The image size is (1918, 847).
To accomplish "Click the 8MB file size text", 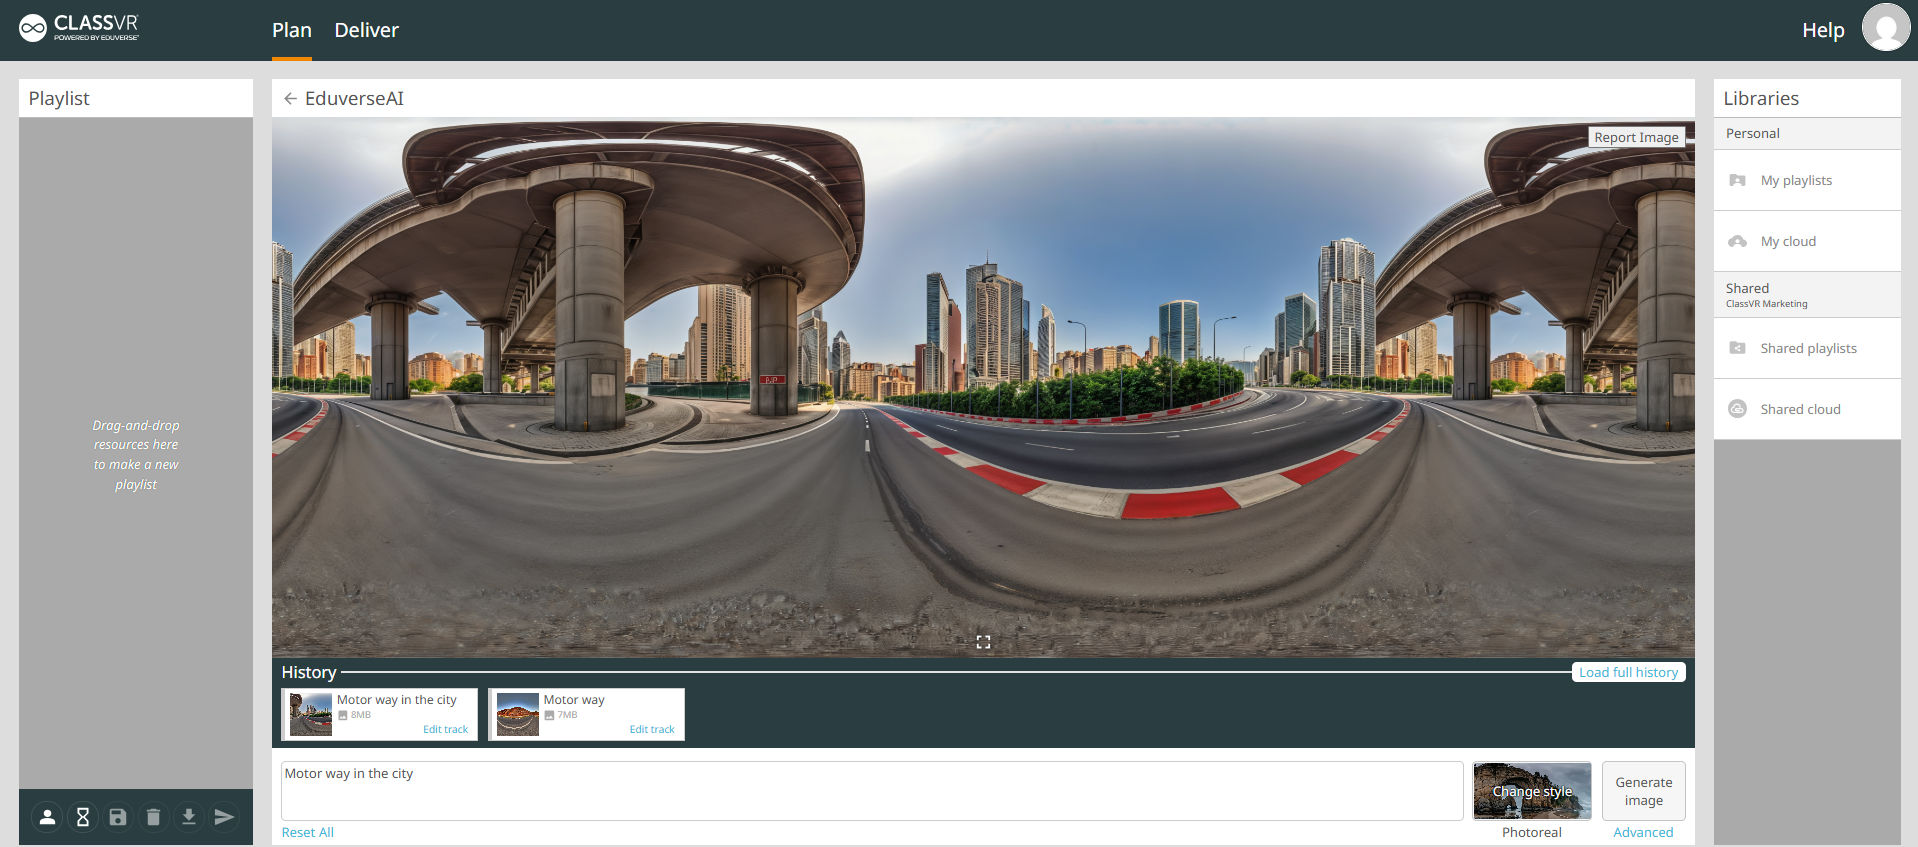I will (x=360, y=715).
